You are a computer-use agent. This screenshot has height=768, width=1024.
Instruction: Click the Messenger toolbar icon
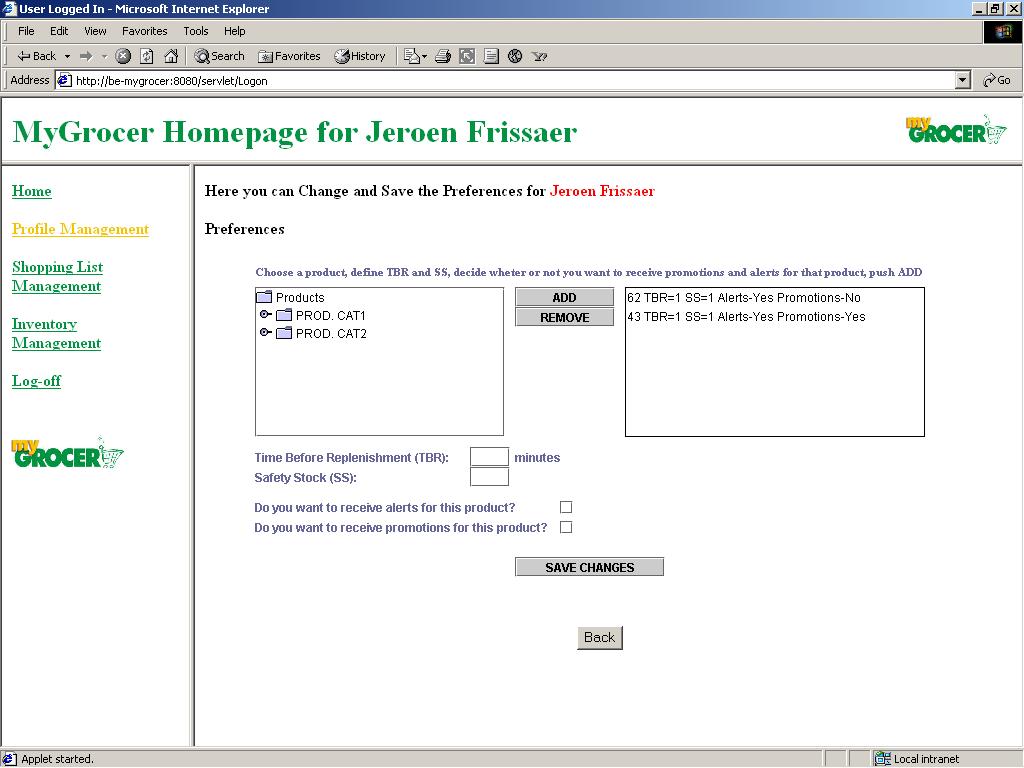point(539,56)
